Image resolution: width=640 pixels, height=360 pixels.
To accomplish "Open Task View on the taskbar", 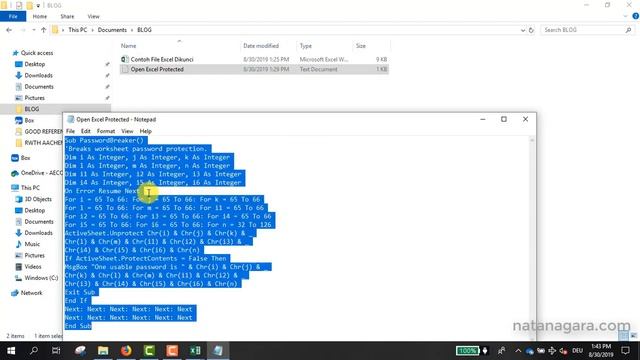I will (x=56, y=351).
